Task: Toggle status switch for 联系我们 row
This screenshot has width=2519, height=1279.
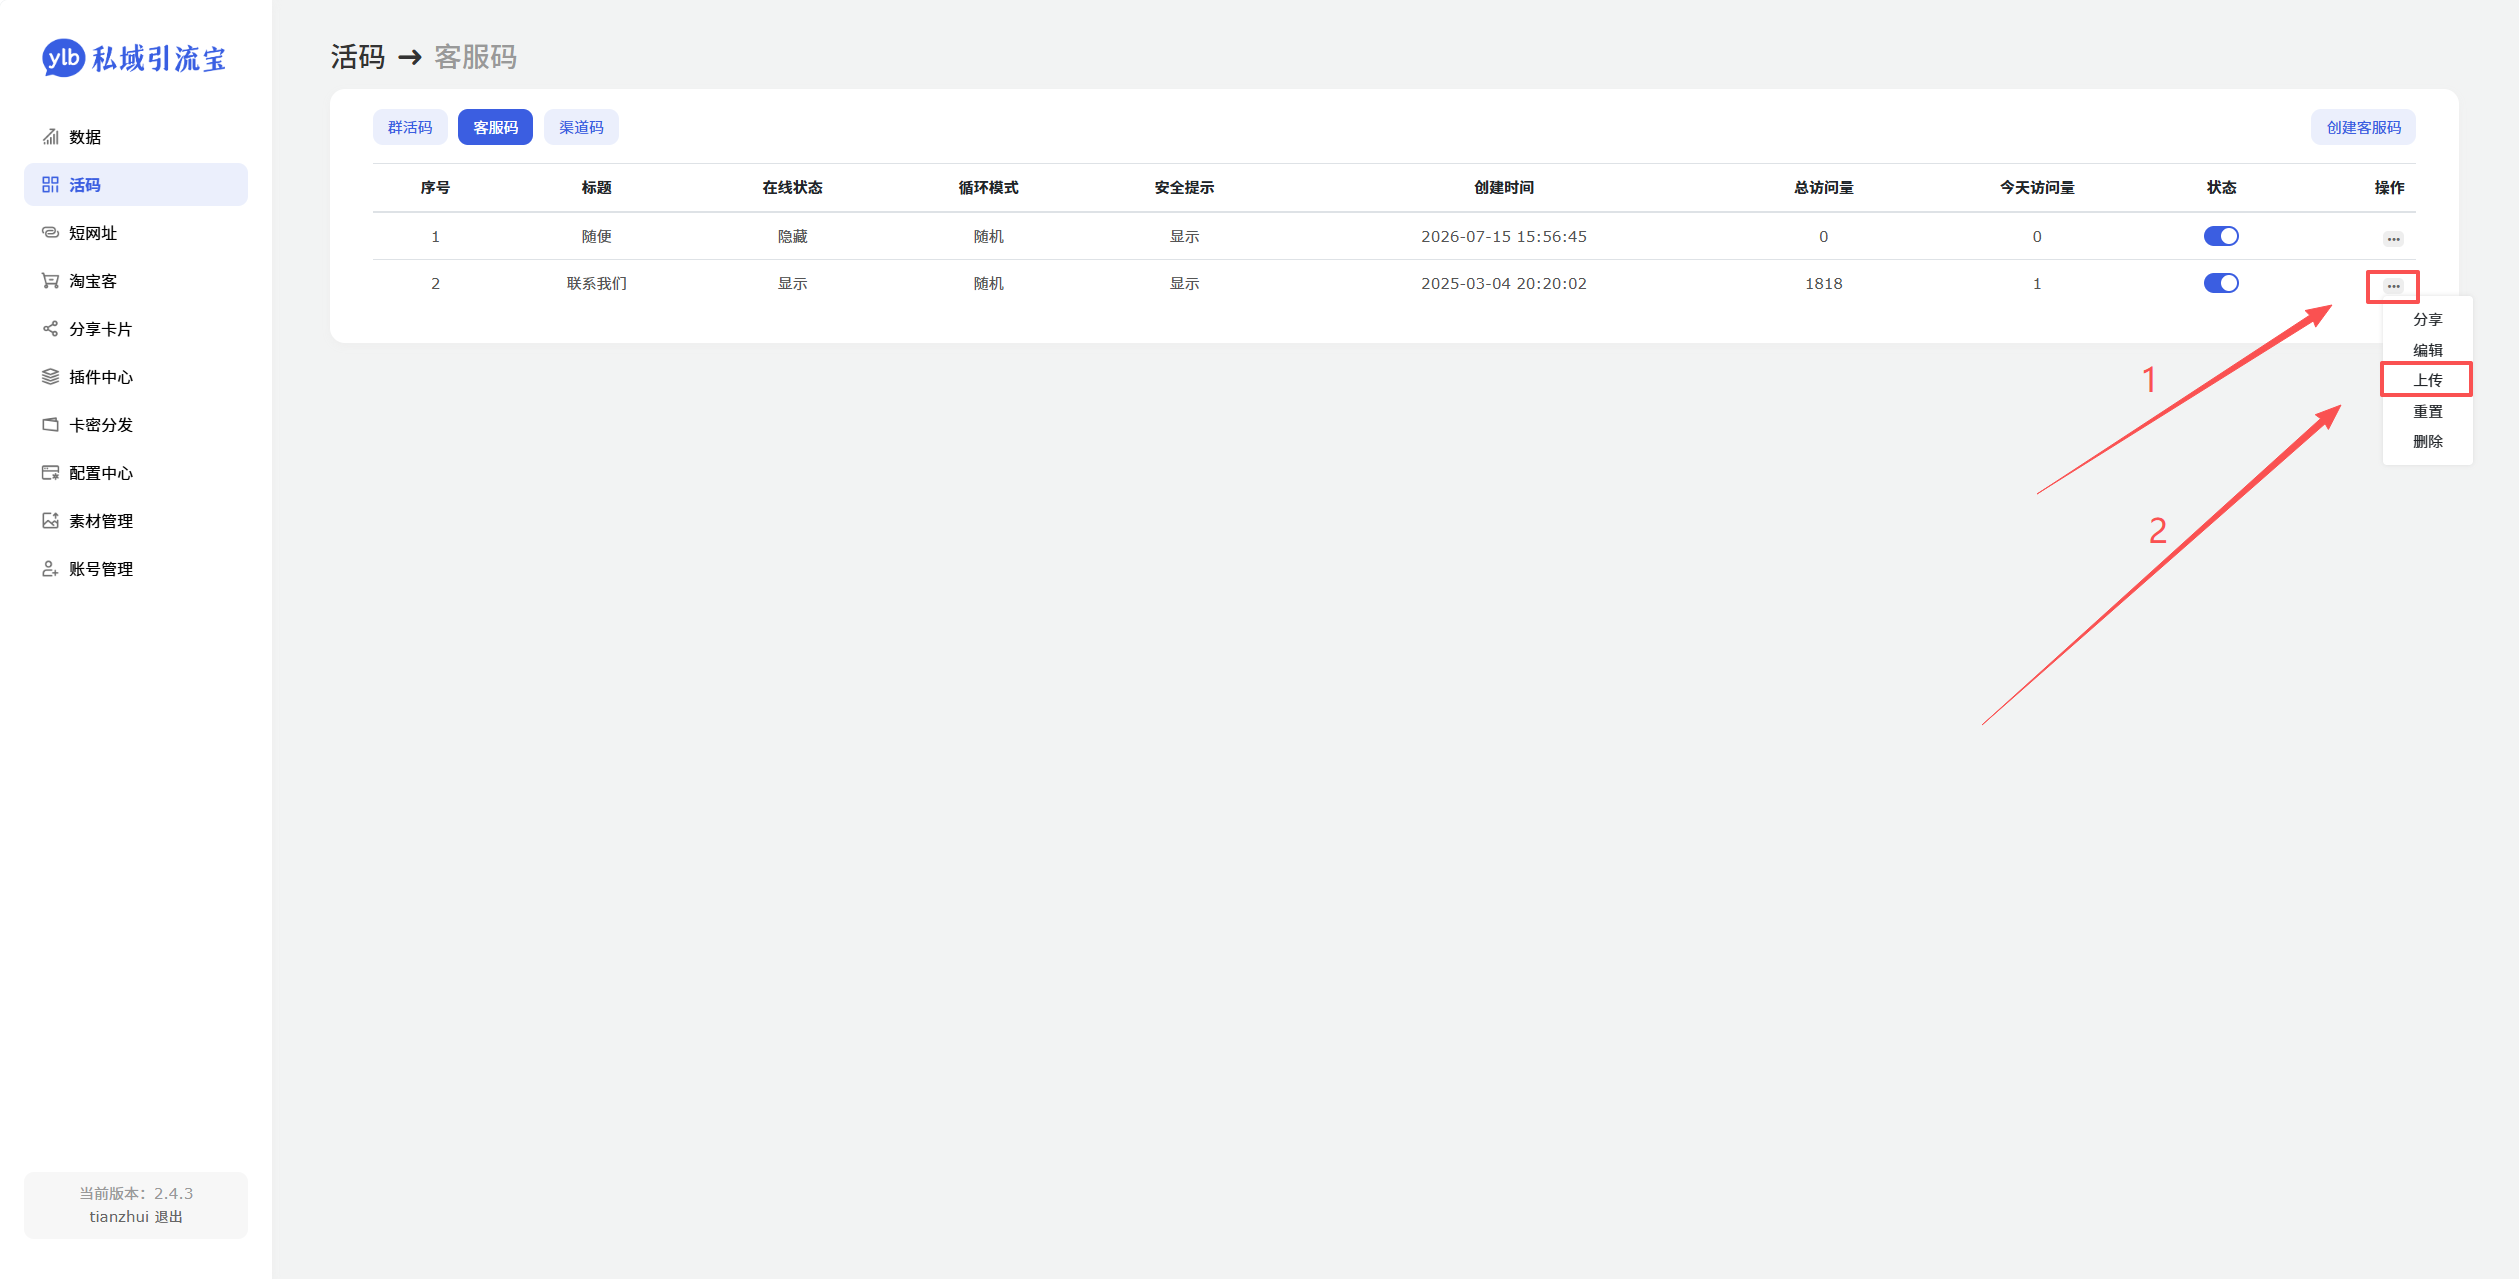Action: (x=2221, y=283)
